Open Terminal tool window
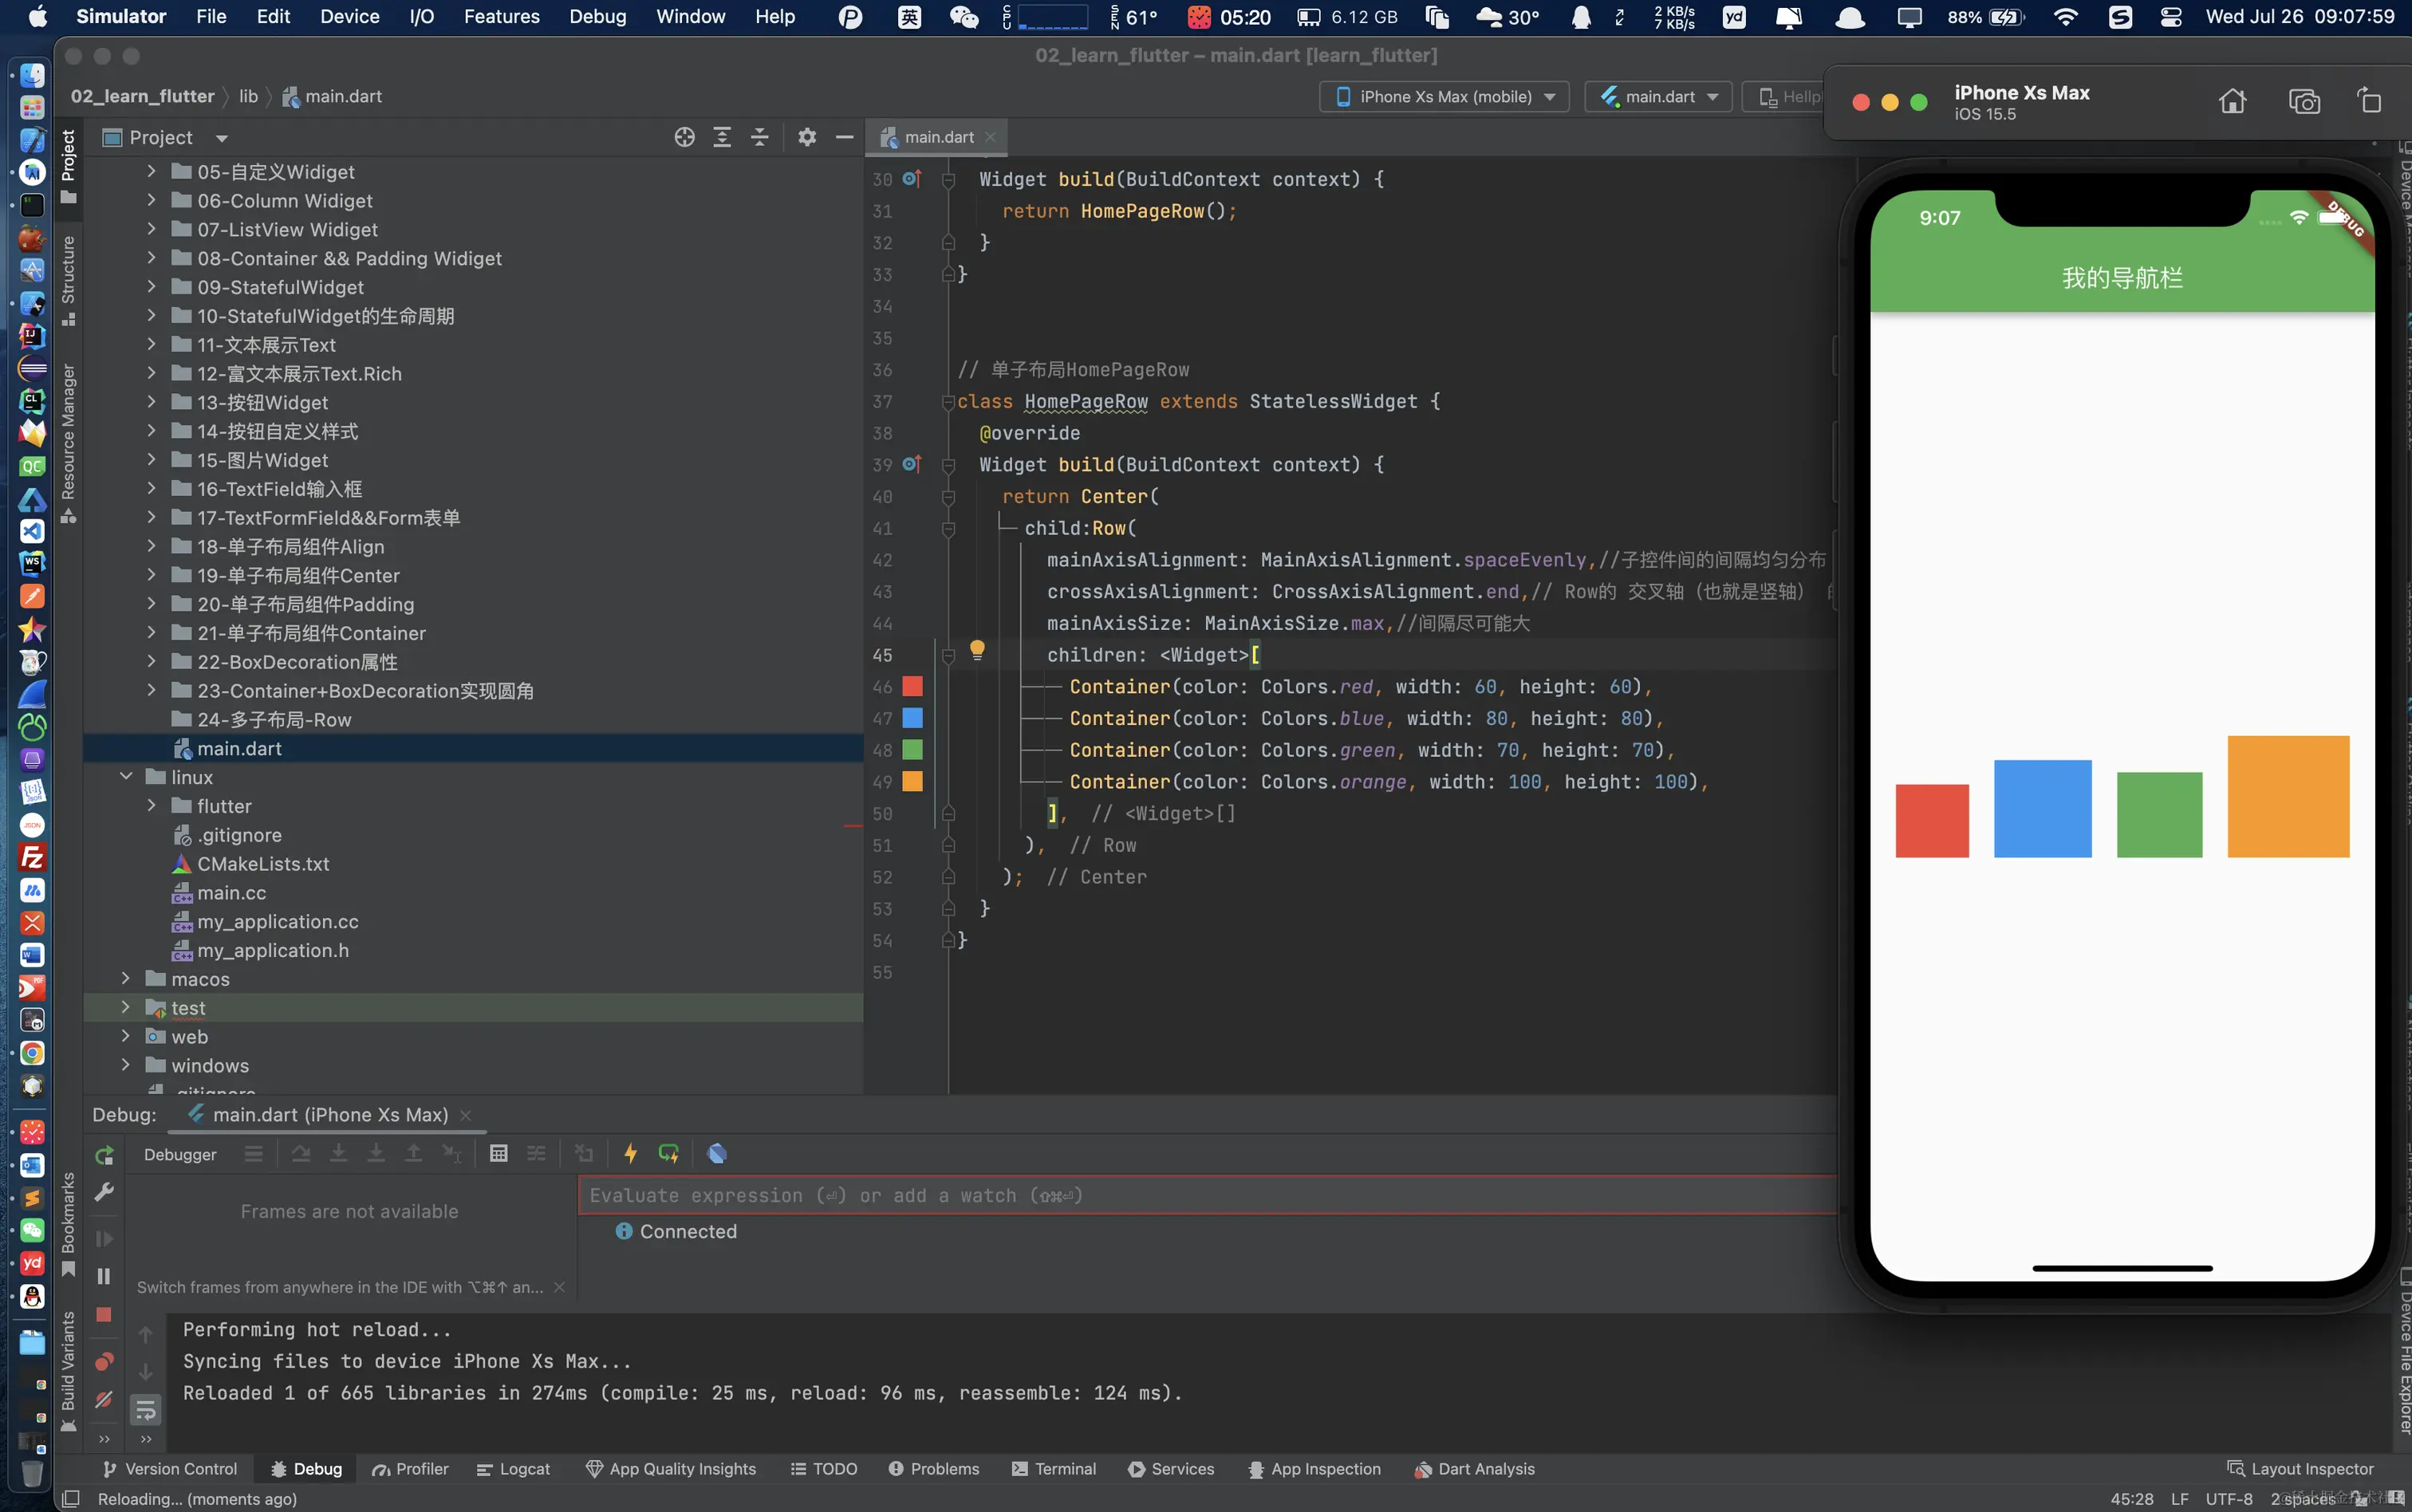 tap(1054, 1469)
